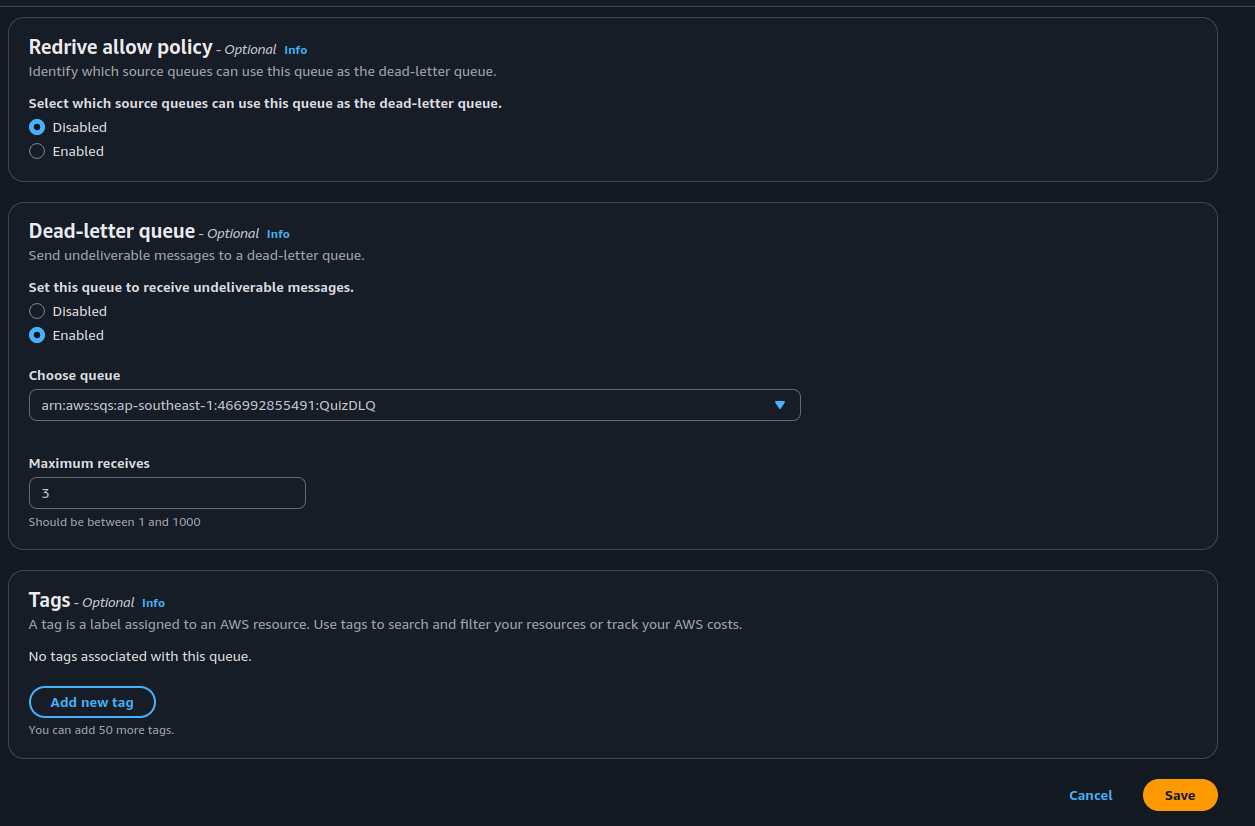Click the Choose queue field label
Image resolution: width=1255 pixels, height=826 pixels.
click(74, 375)
